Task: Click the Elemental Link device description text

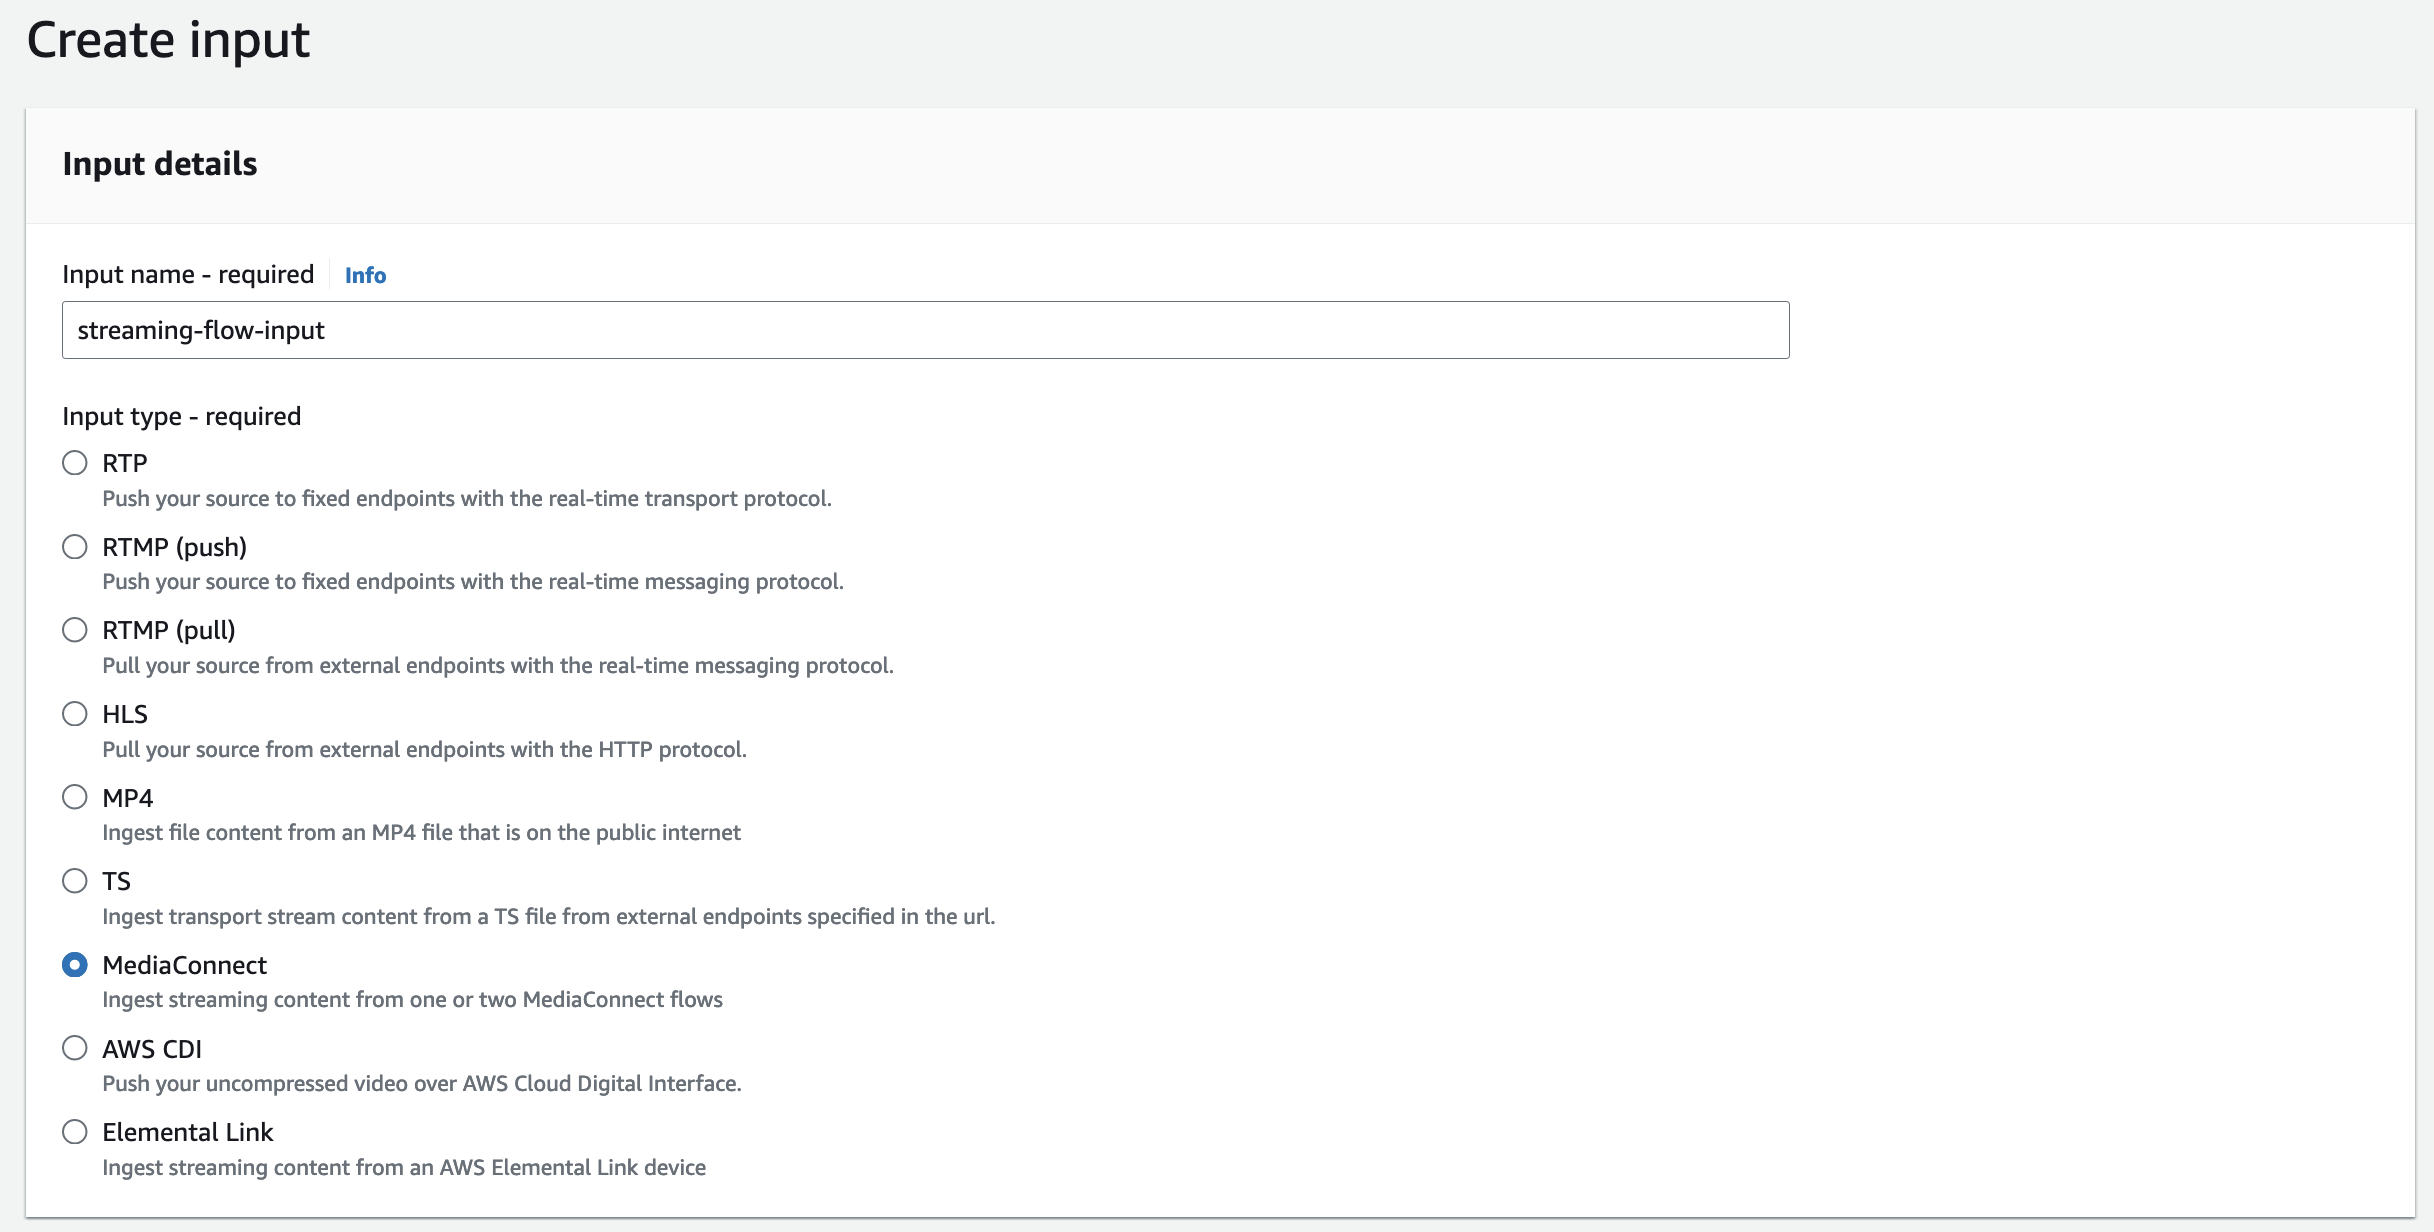Action: point(404,1168)
